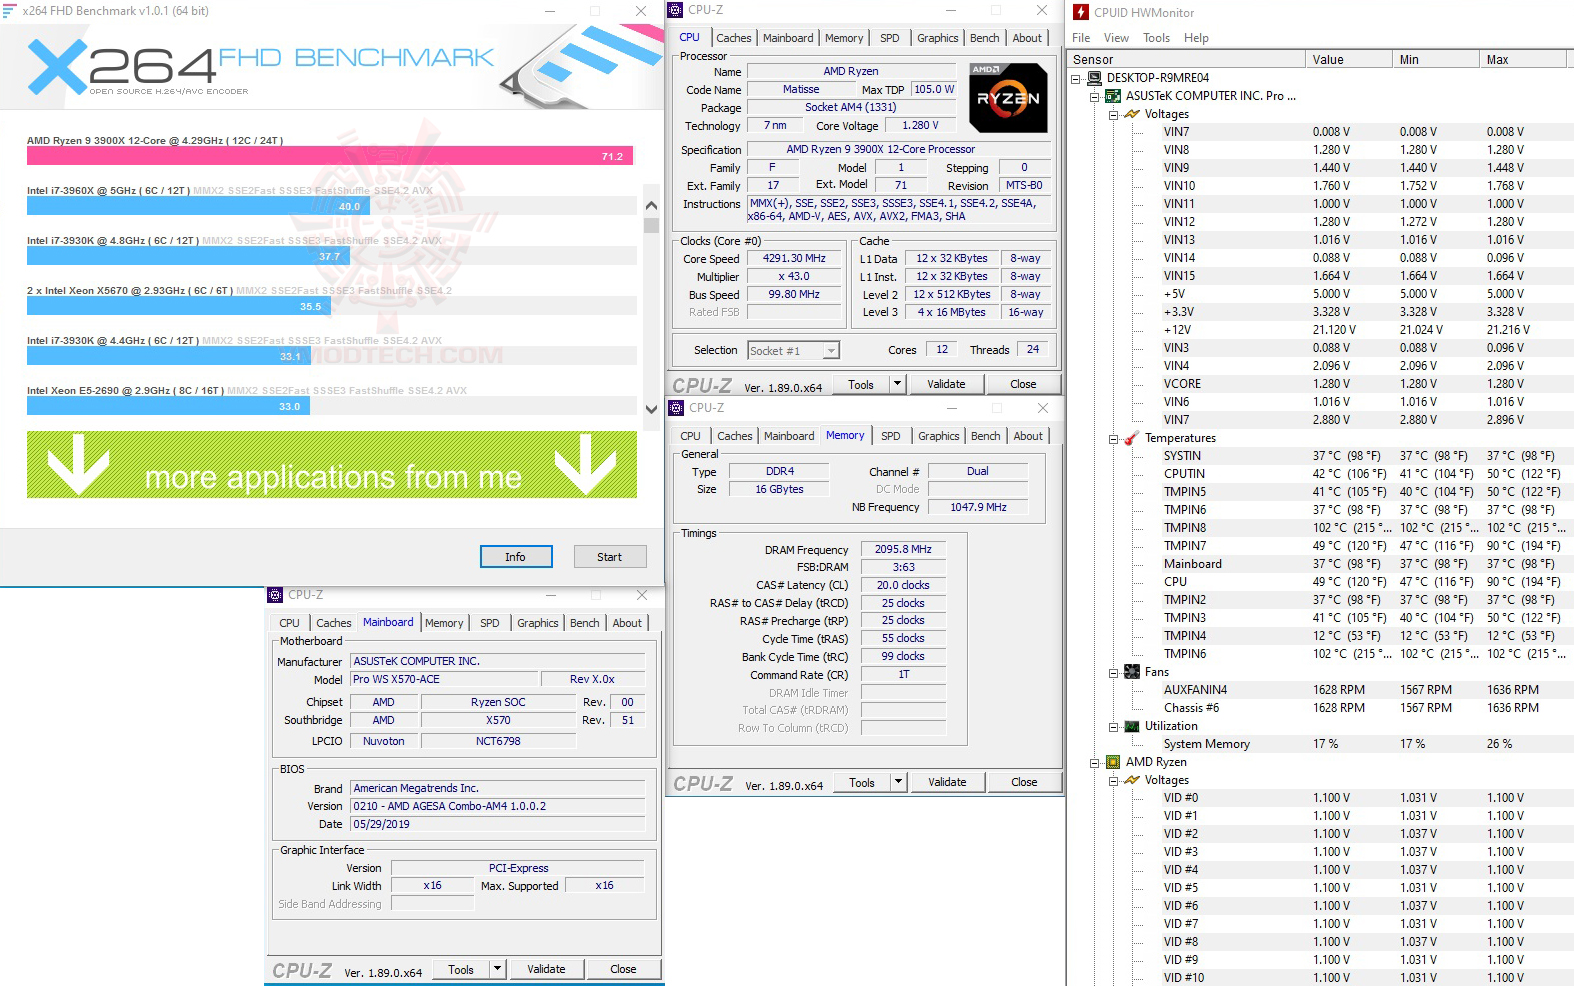Open the Socket #1 selection dropdown
This screenshot has height=986, width=1574.
point(831,351)
